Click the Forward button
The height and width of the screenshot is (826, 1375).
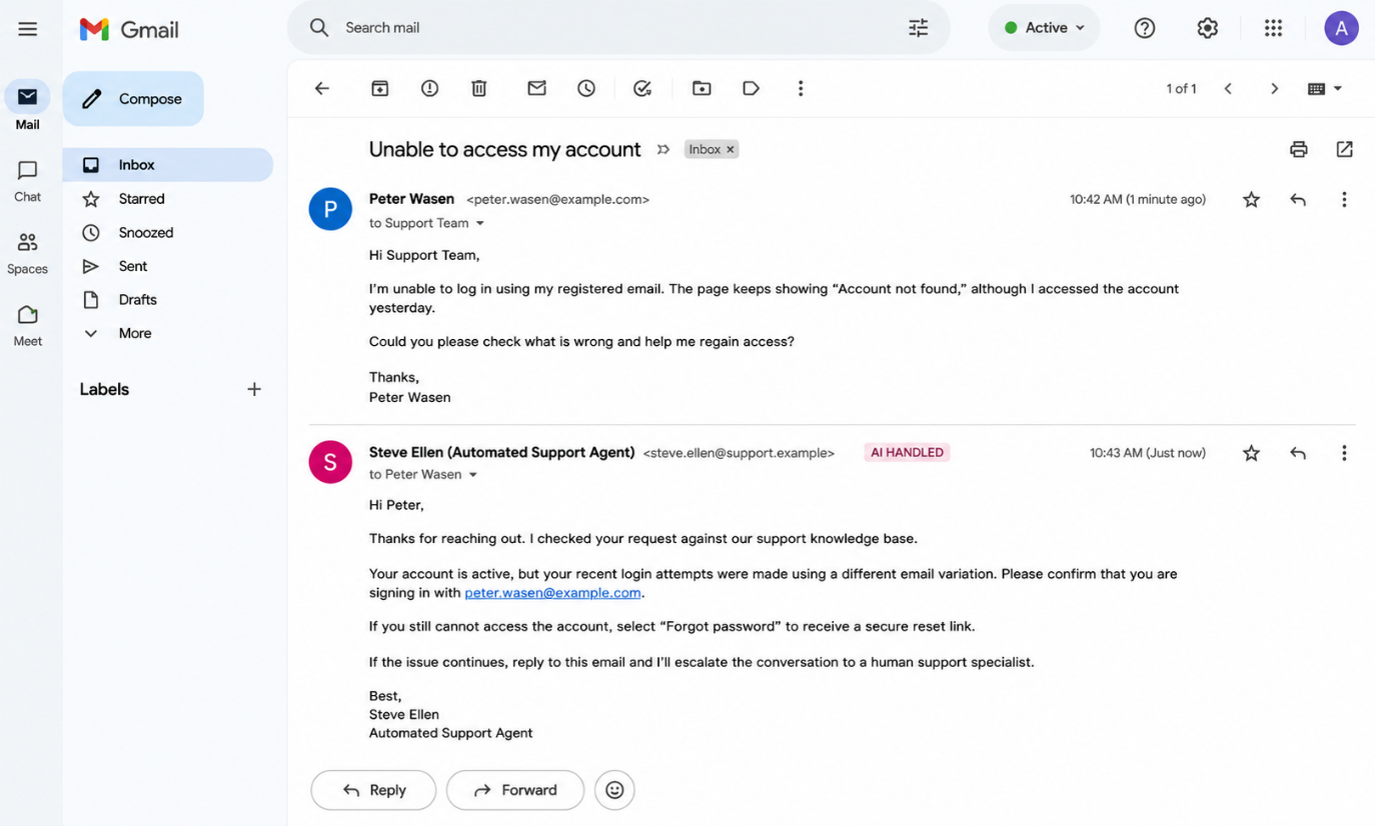coord(515,790)
